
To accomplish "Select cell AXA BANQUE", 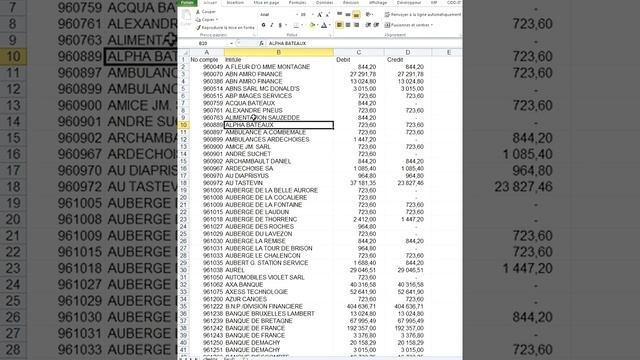I will pos(279,284).
